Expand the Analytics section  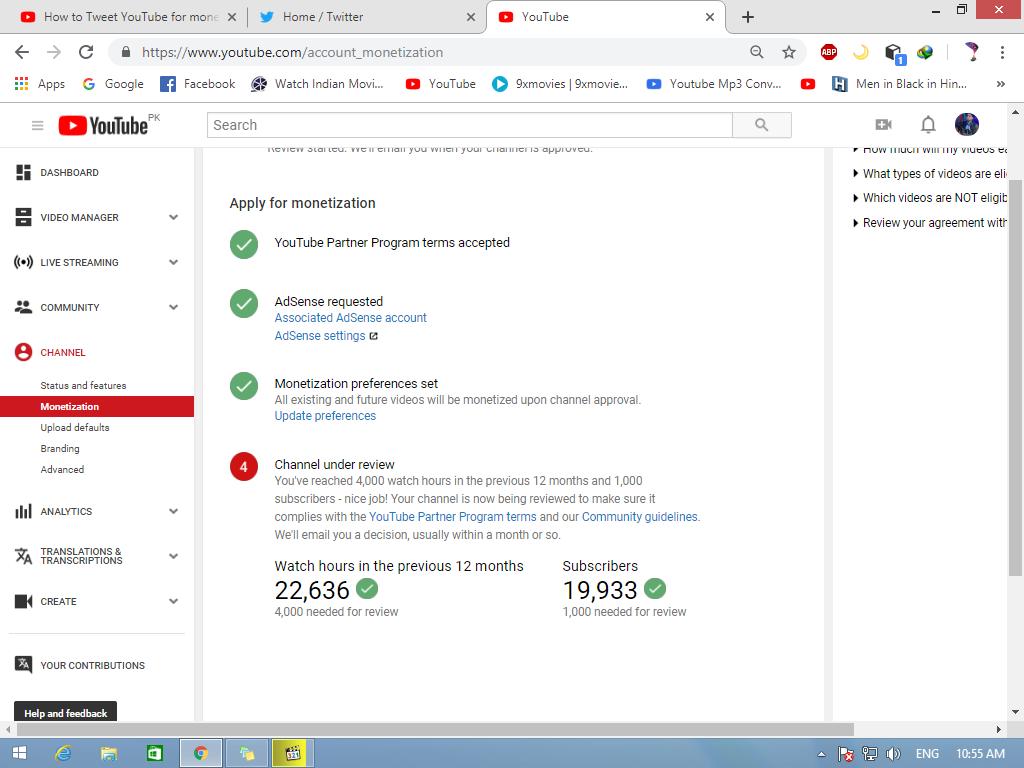(173, 511)
